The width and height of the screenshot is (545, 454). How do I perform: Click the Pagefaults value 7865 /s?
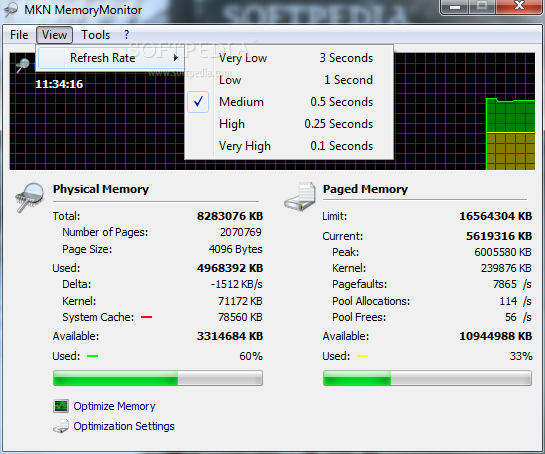point(512,284)
